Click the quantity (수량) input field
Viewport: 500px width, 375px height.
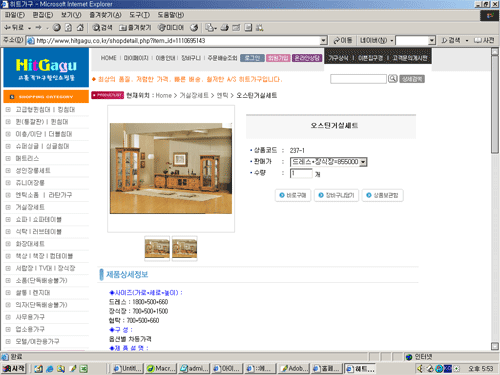pyautogui.click(x=301, y=173)
